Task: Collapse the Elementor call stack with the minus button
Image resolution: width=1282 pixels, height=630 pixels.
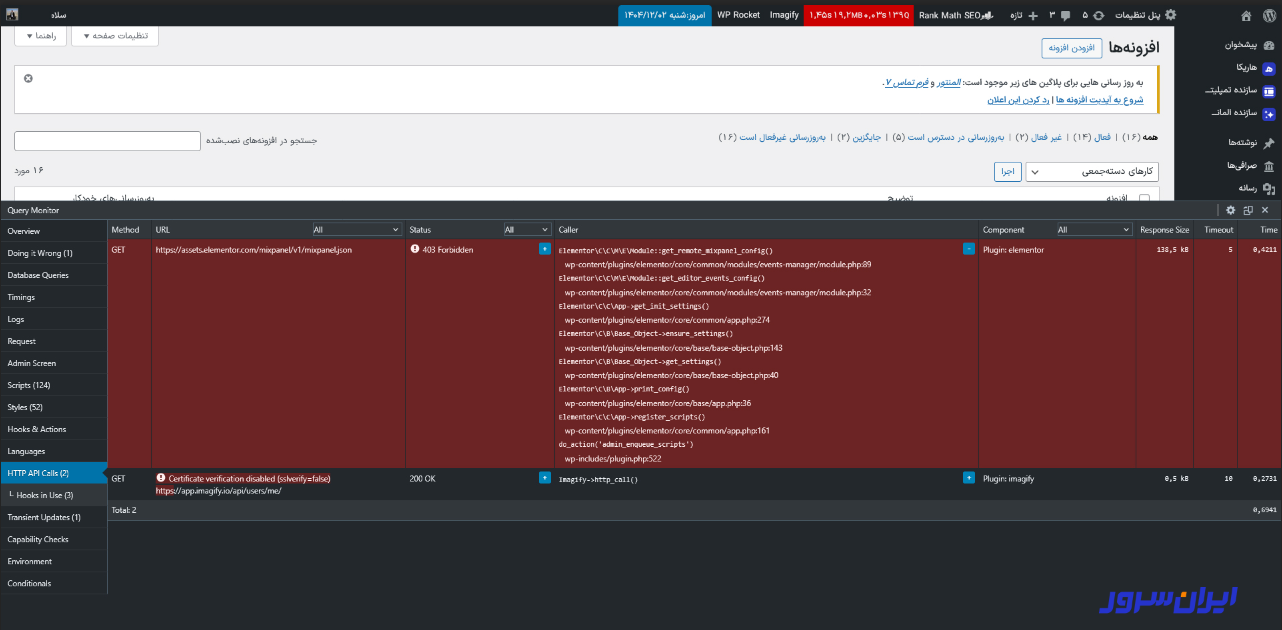Action: [x=968, y=249]
